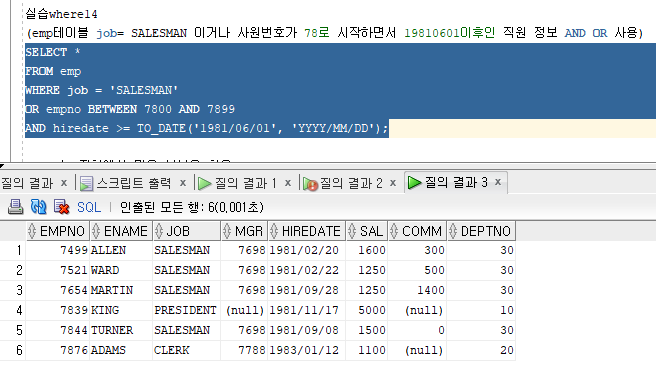The height and width of the screenshot is (374, 656).
Task: Click the refresh query result icon
Action: pyautogui.click(x=38, y=207)
